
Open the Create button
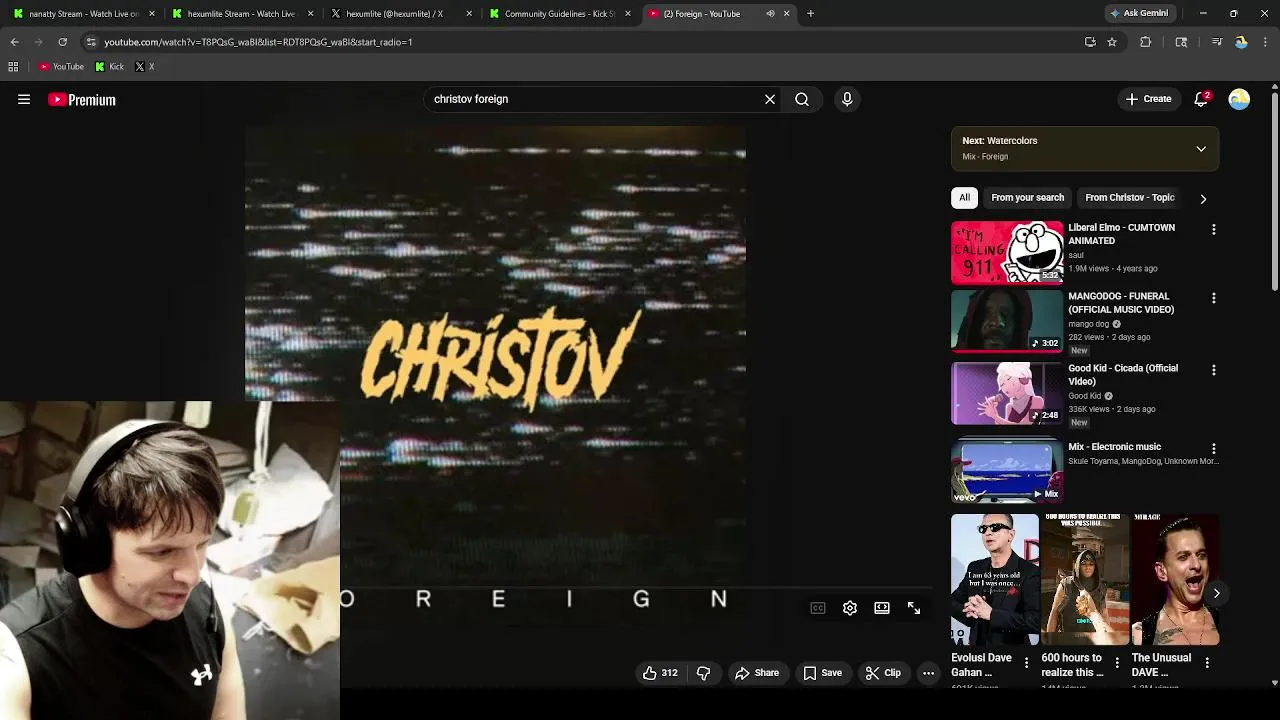[1148, 99]
